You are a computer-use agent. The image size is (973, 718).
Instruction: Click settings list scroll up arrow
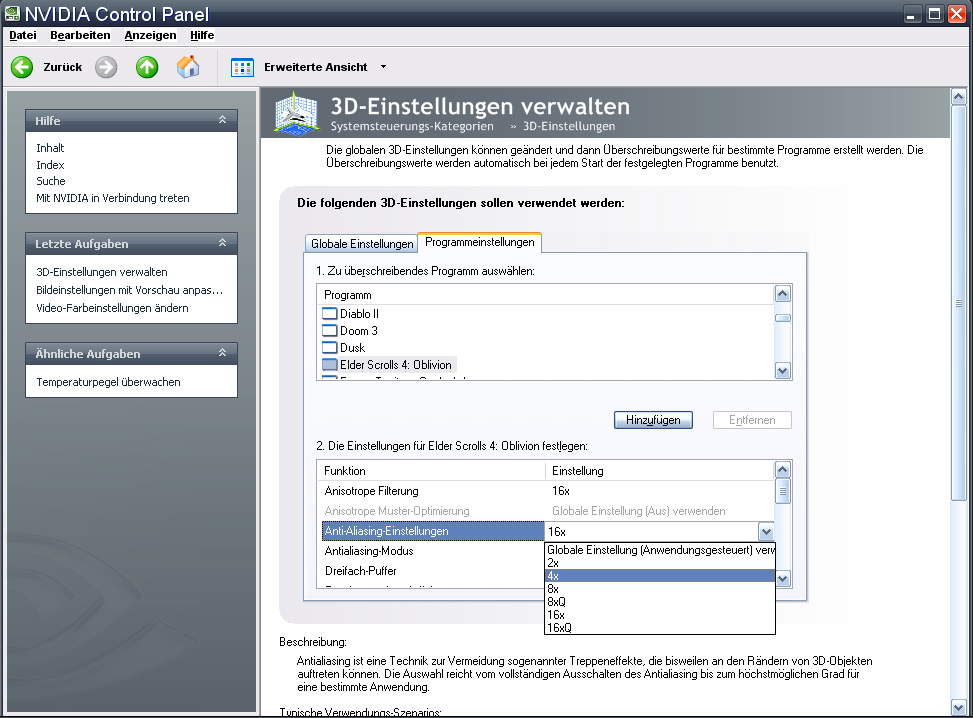783,470
